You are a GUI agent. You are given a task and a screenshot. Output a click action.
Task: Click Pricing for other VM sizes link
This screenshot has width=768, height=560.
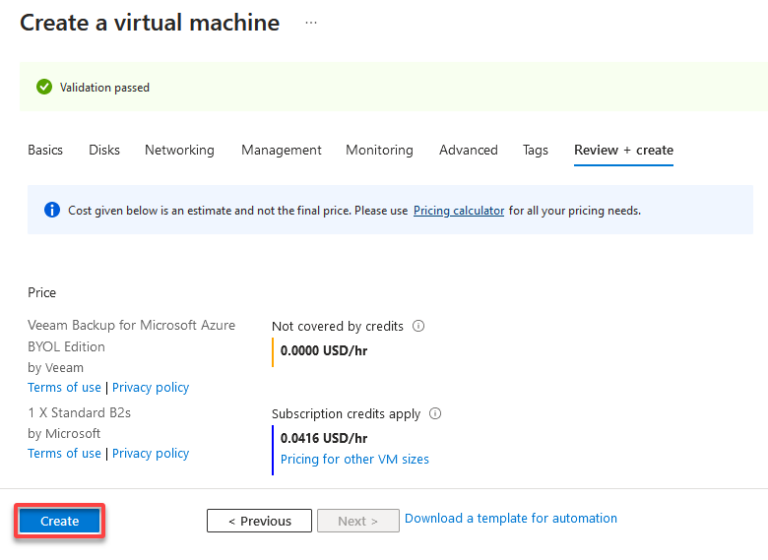point(355,459)
